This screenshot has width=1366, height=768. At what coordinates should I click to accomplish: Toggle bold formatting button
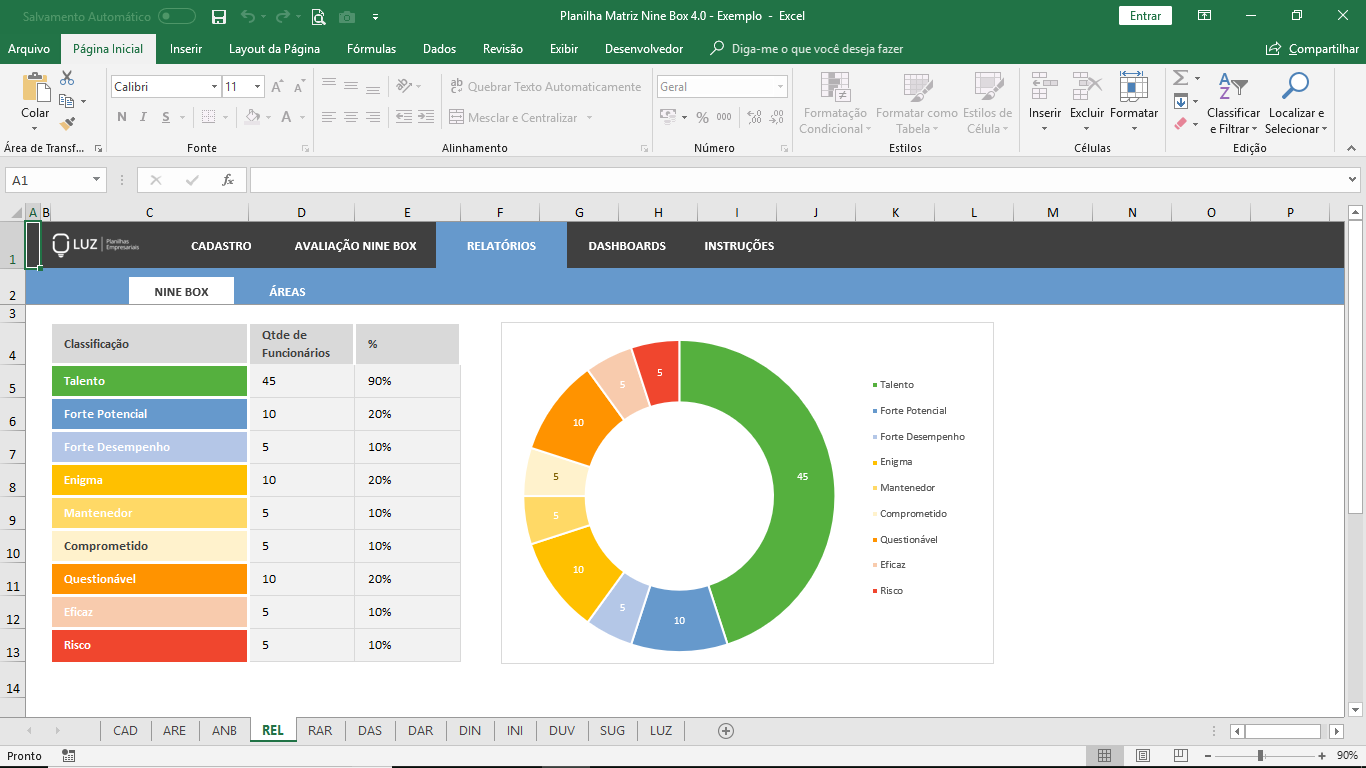[x=122, y=117]
